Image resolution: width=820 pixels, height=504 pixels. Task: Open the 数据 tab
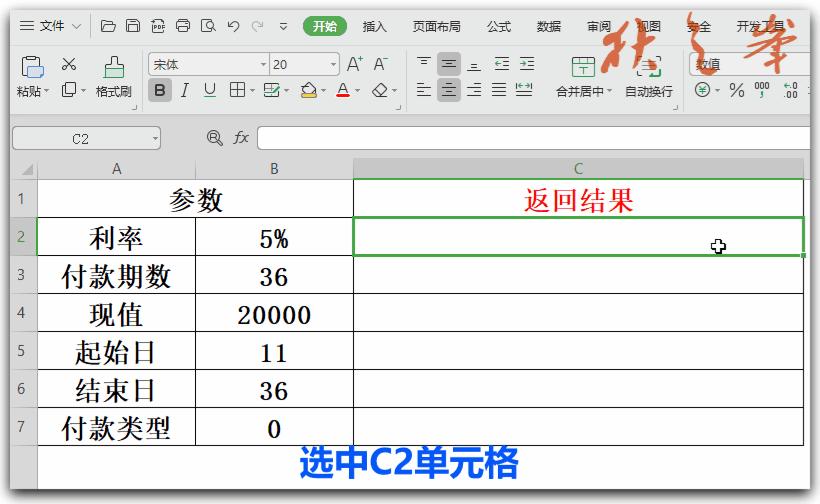(x=549, y=26)
